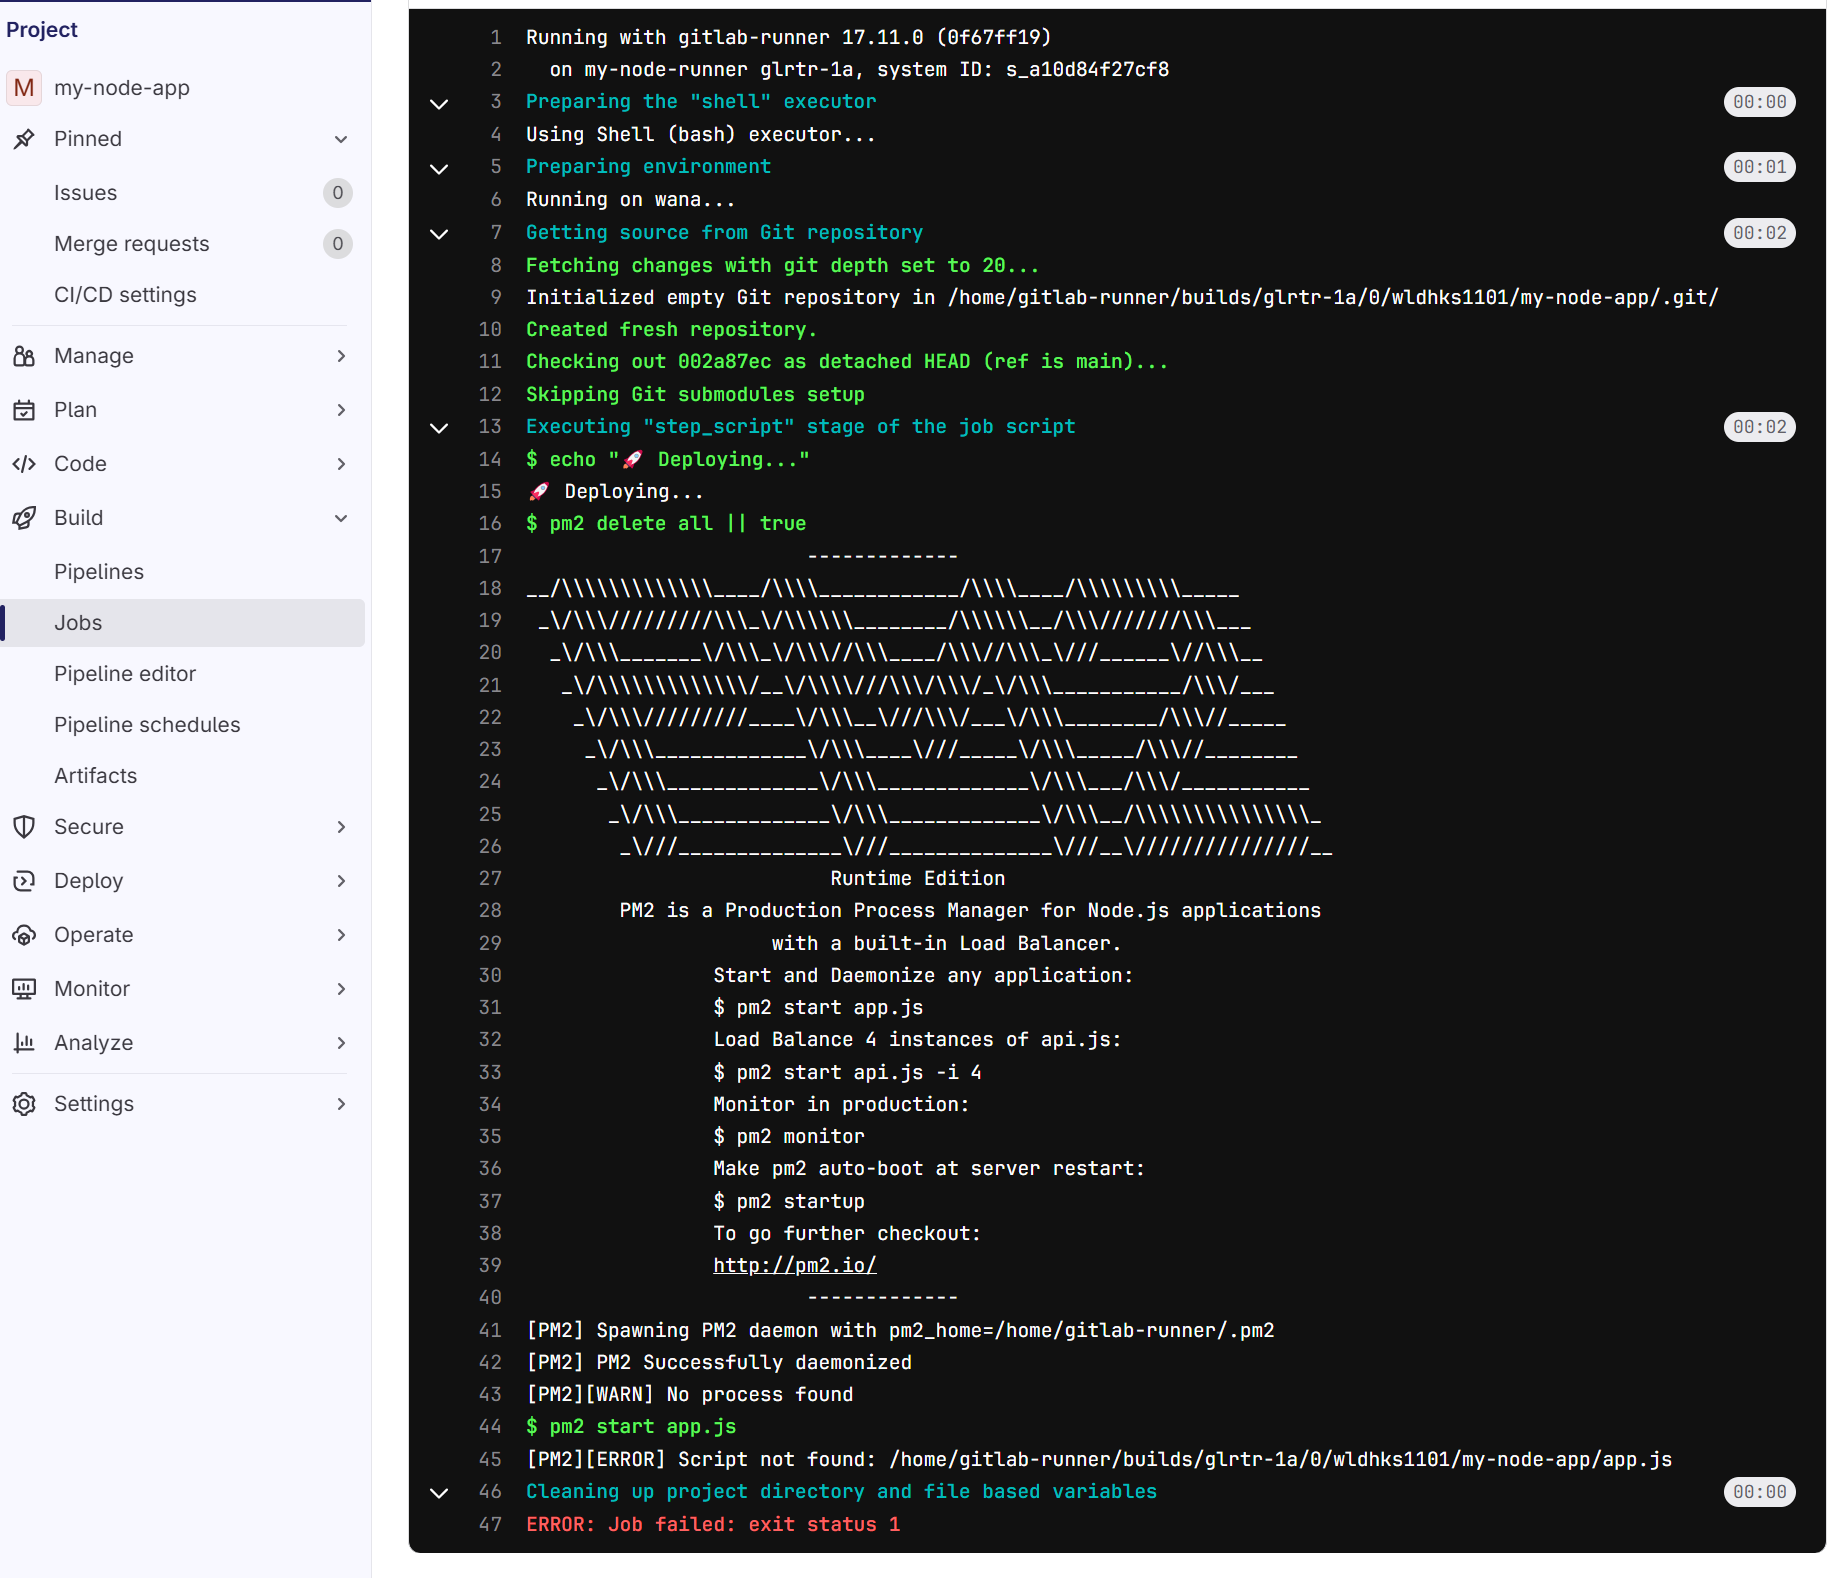Click '$ pm2 delete all || true' command line
The image size is (1842, 1578).
pyautogui.click(x=666, y=523)
